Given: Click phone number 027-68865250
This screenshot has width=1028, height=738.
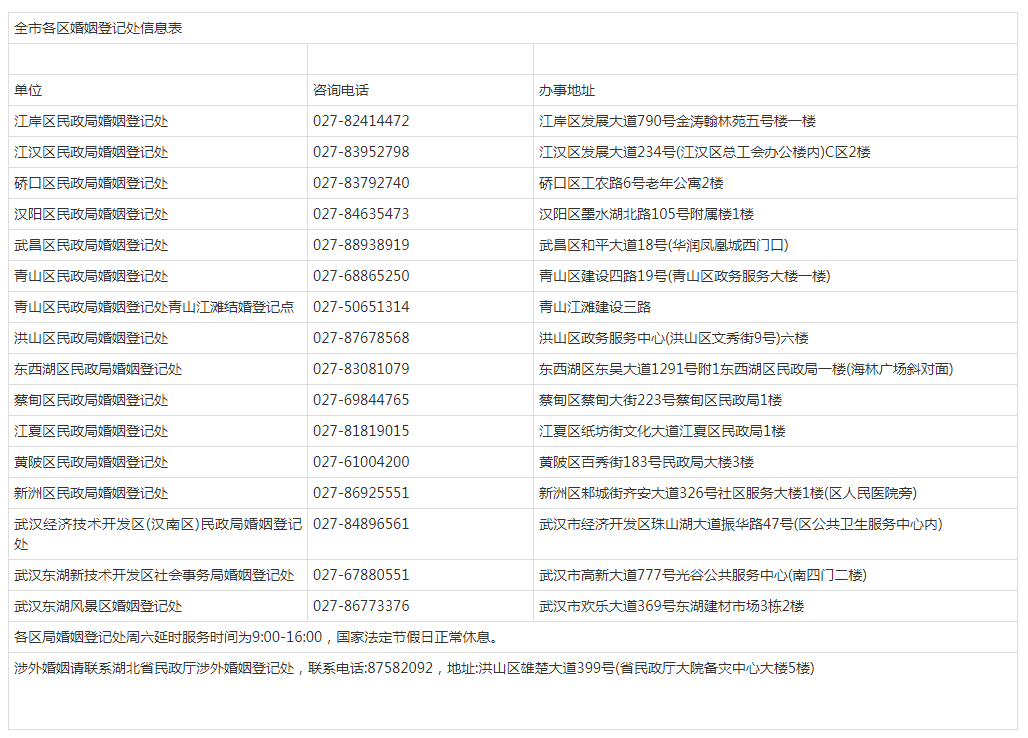Looking at the screenshot, I should coord(361,276).
